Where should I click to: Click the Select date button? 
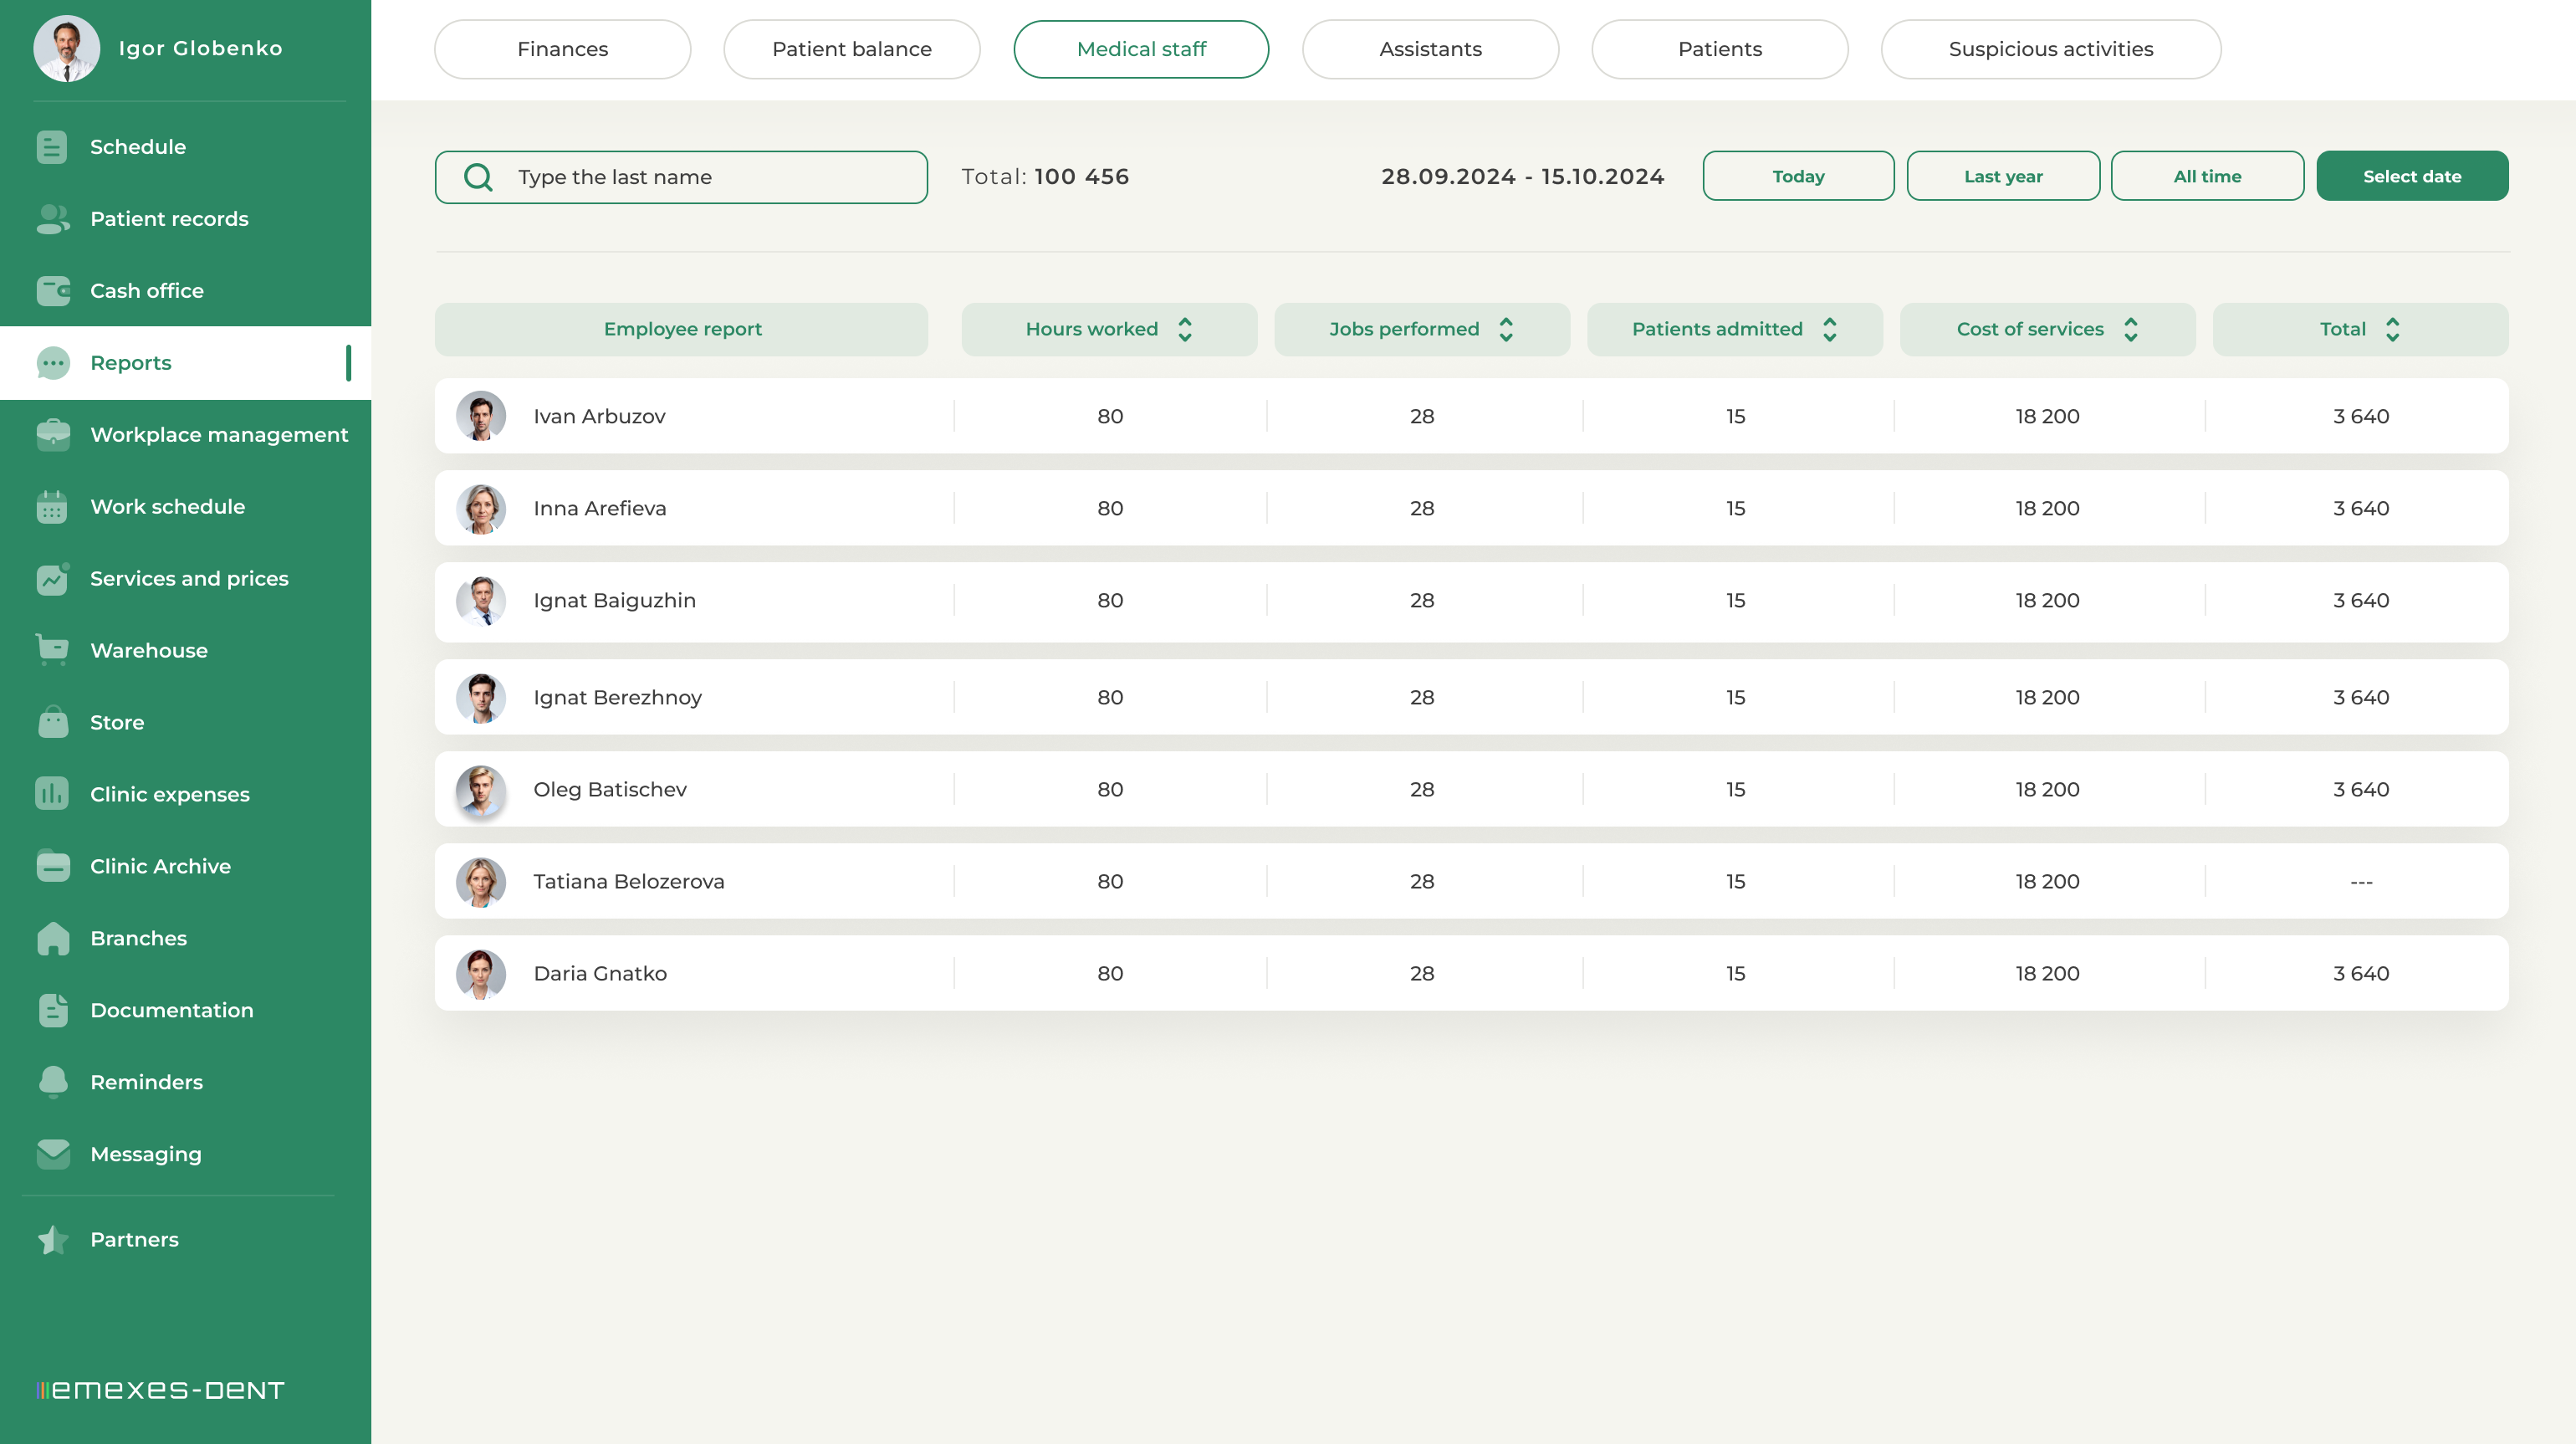coord(2412,176)
